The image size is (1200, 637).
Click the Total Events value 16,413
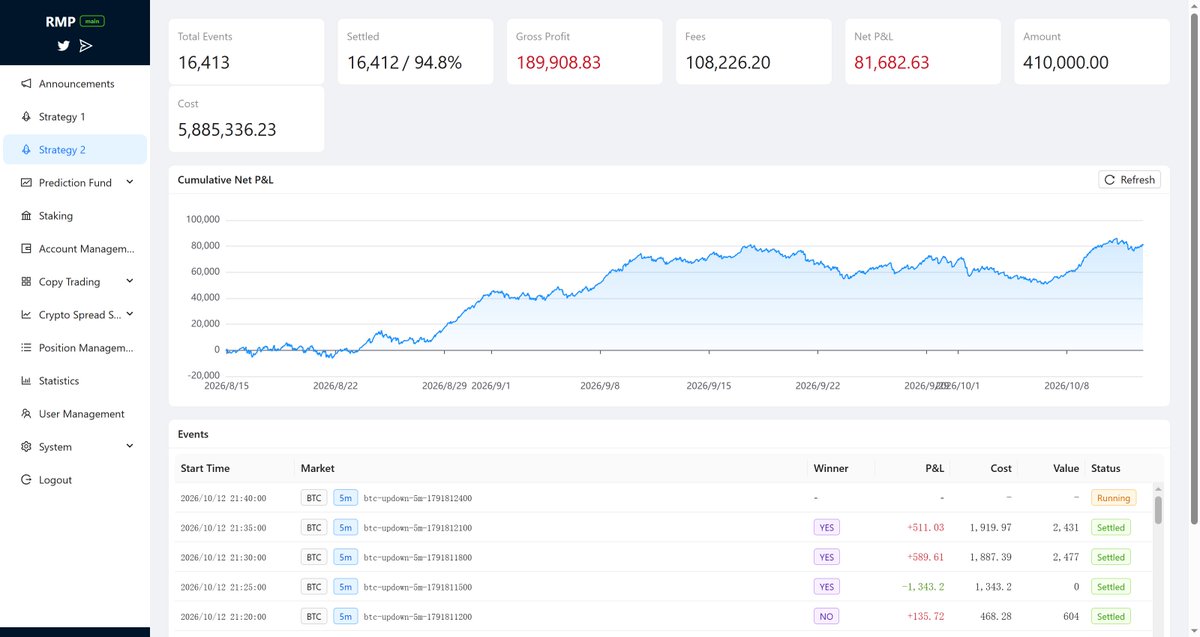tap(204, 63)
